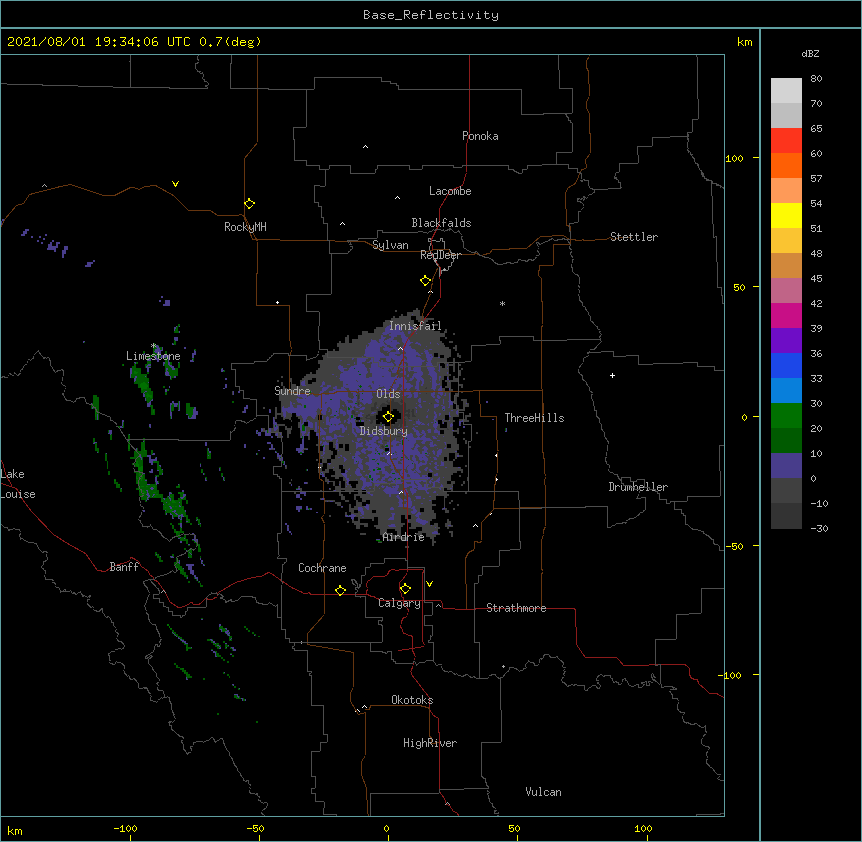The width and height of the screenshot is (862, 842).
Task: Click the HighRiver town label
Action: (430, 743)
